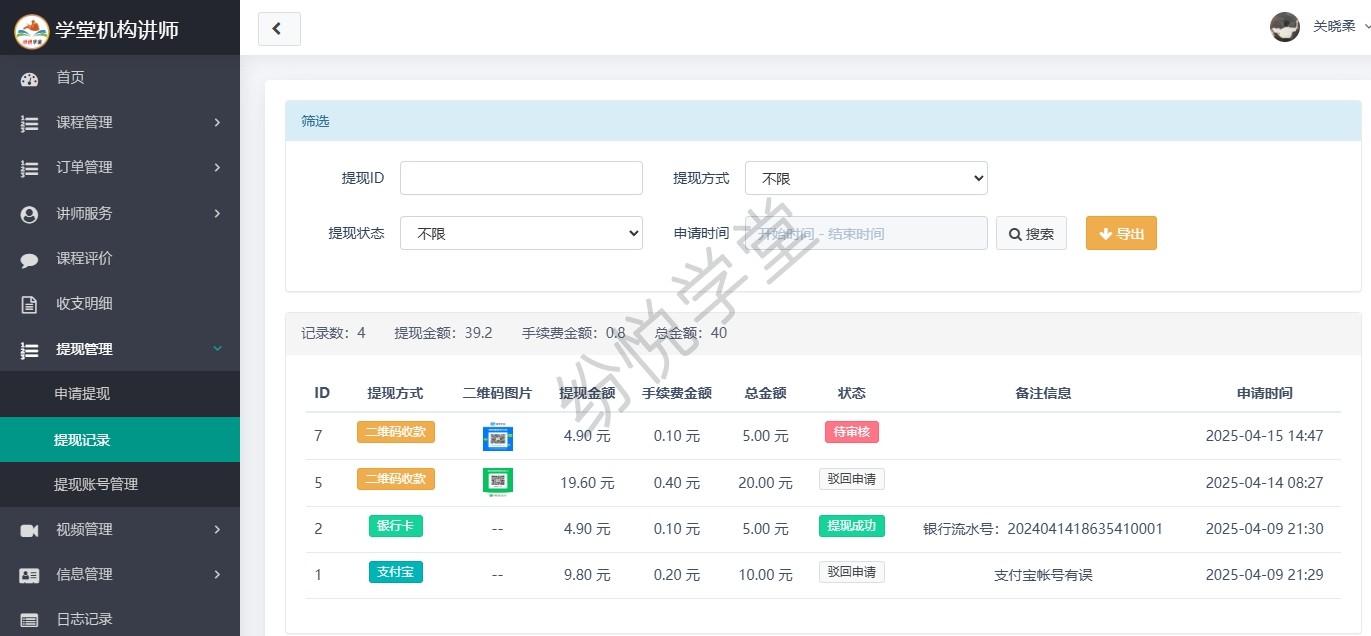The width and height of the screenshot is (1371, 636).
Task: Click the course review speech bubble icon
Action: pos(29,259)
